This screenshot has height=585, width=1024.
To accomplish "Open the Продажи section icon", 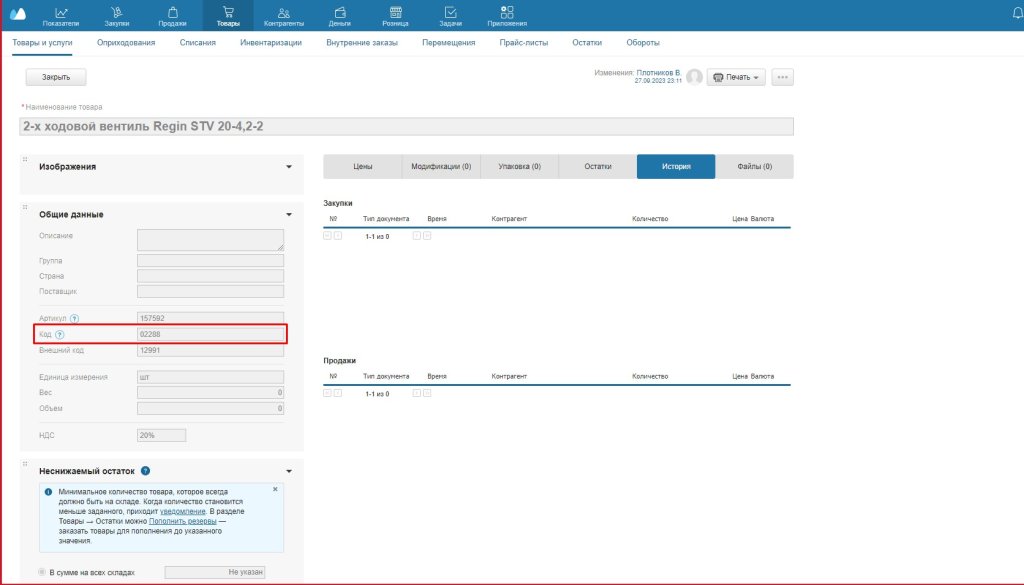I will [172, 14].
